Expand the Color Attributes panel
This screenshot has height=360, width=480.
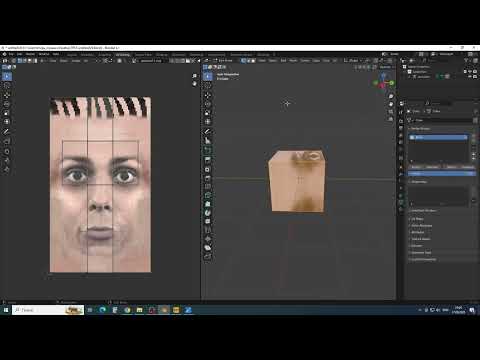(x=421, y=226)
